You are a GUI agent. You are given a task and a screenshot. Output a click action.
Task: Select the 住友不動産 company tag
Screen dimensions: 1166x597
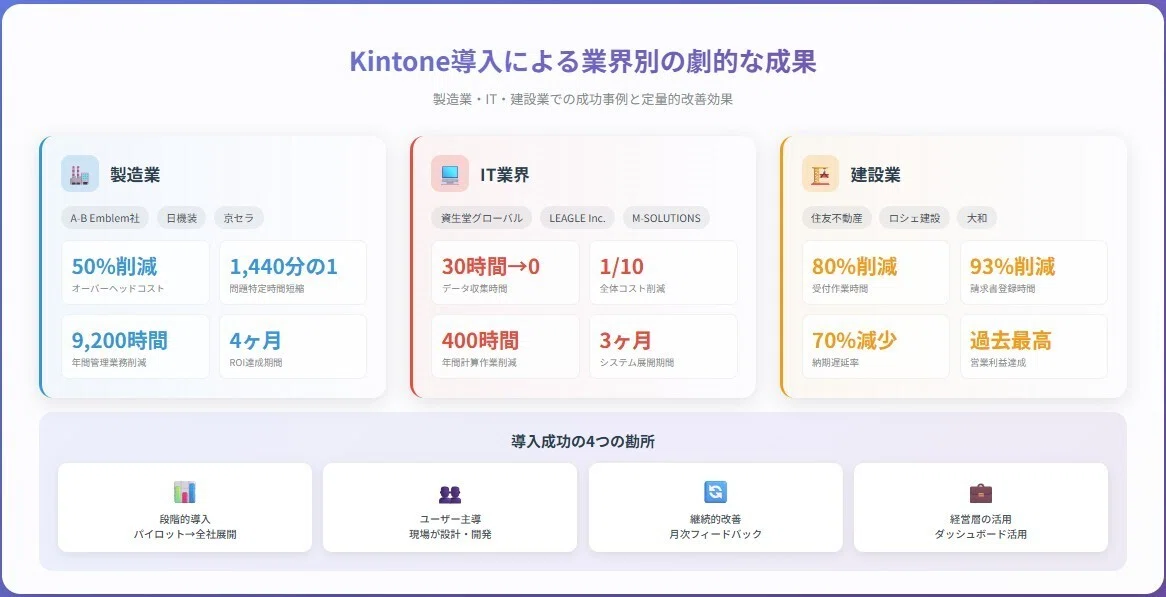point(837,218)
